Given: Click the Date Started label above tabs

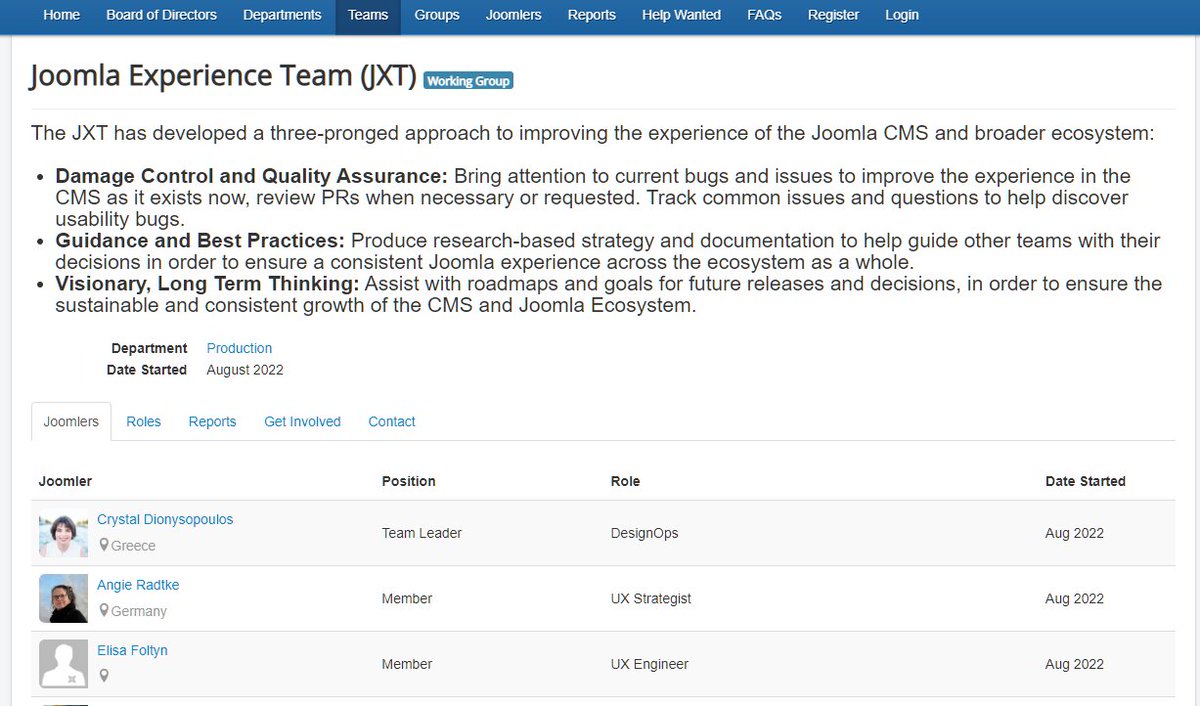Looking at the screenshot, I should coord(147,370).
